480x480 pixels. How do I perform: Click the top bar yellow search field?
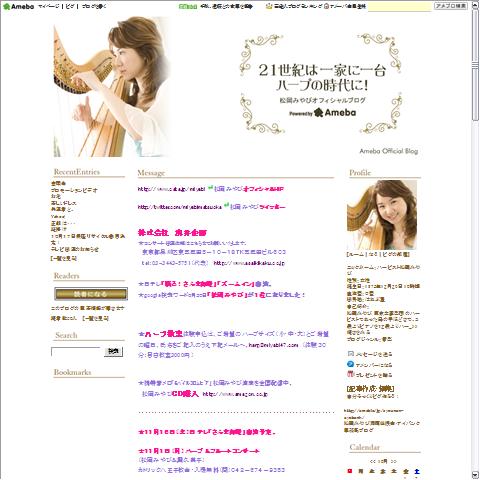(x=399, y=6)
